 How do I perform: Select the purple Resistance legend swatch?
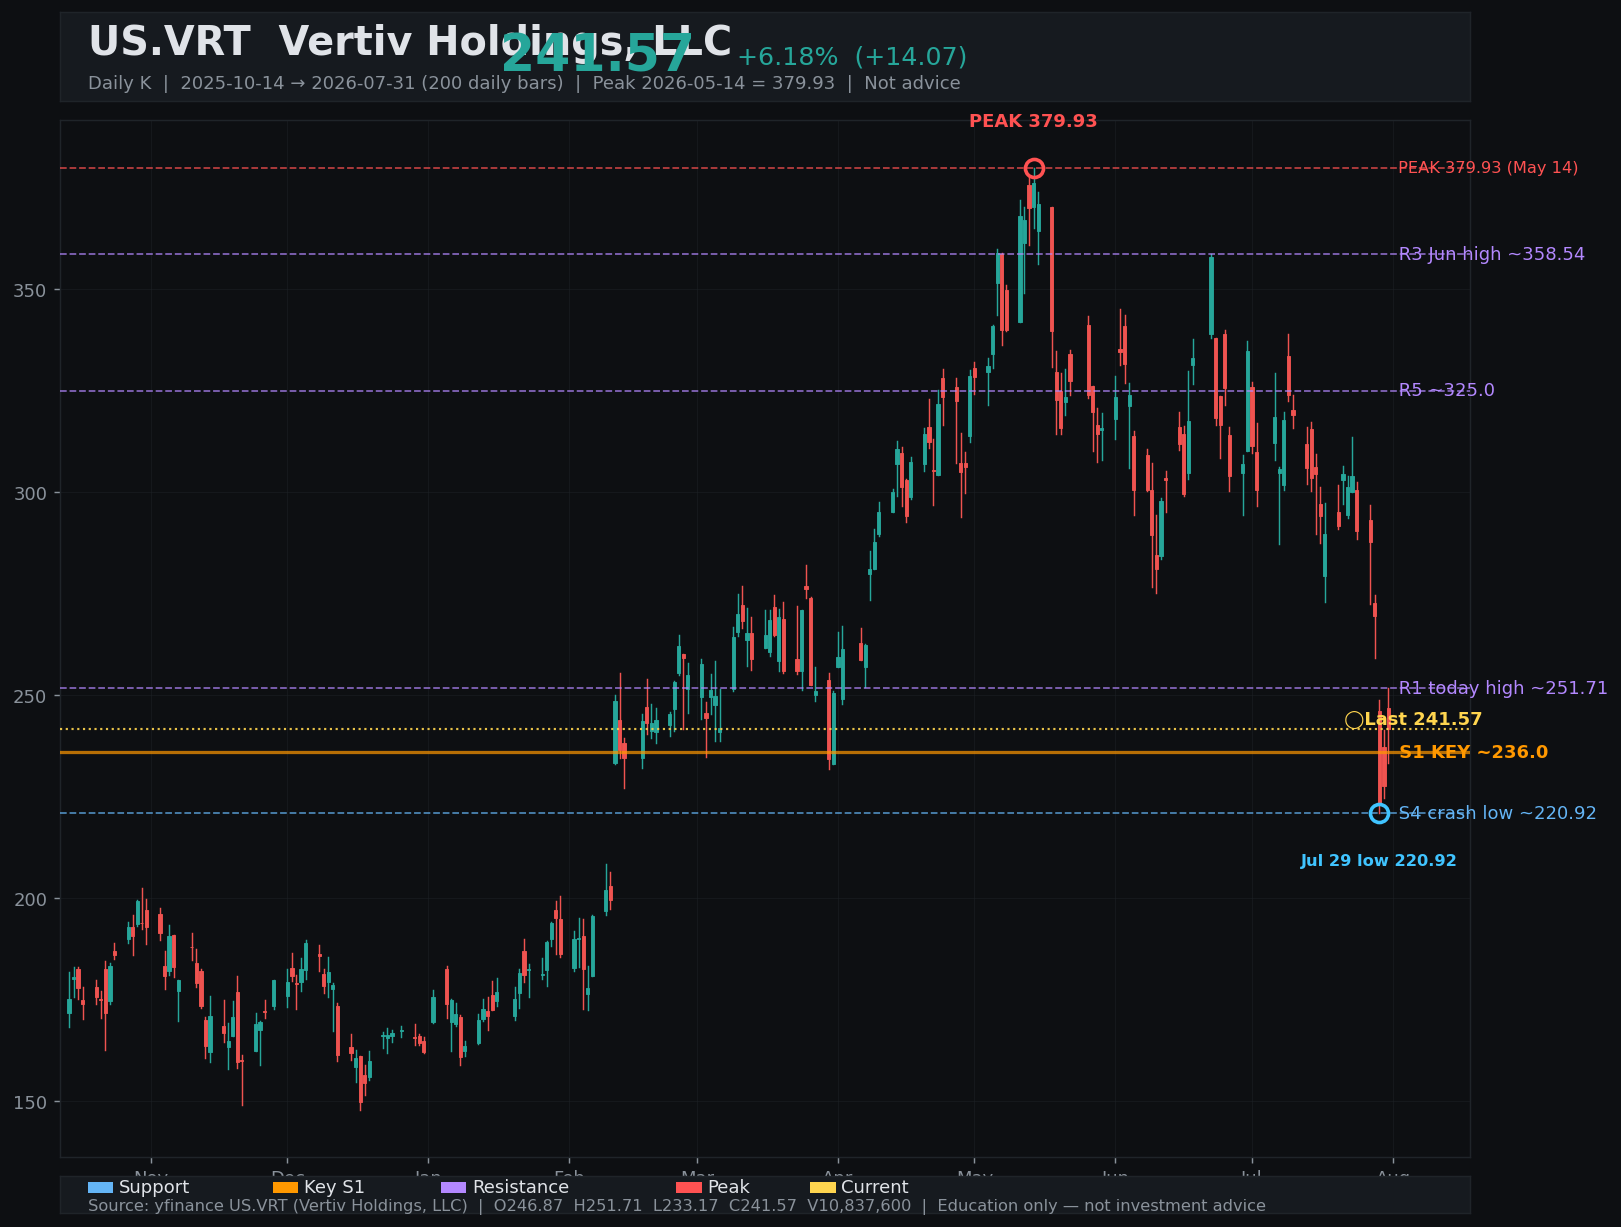(453, 1187)
